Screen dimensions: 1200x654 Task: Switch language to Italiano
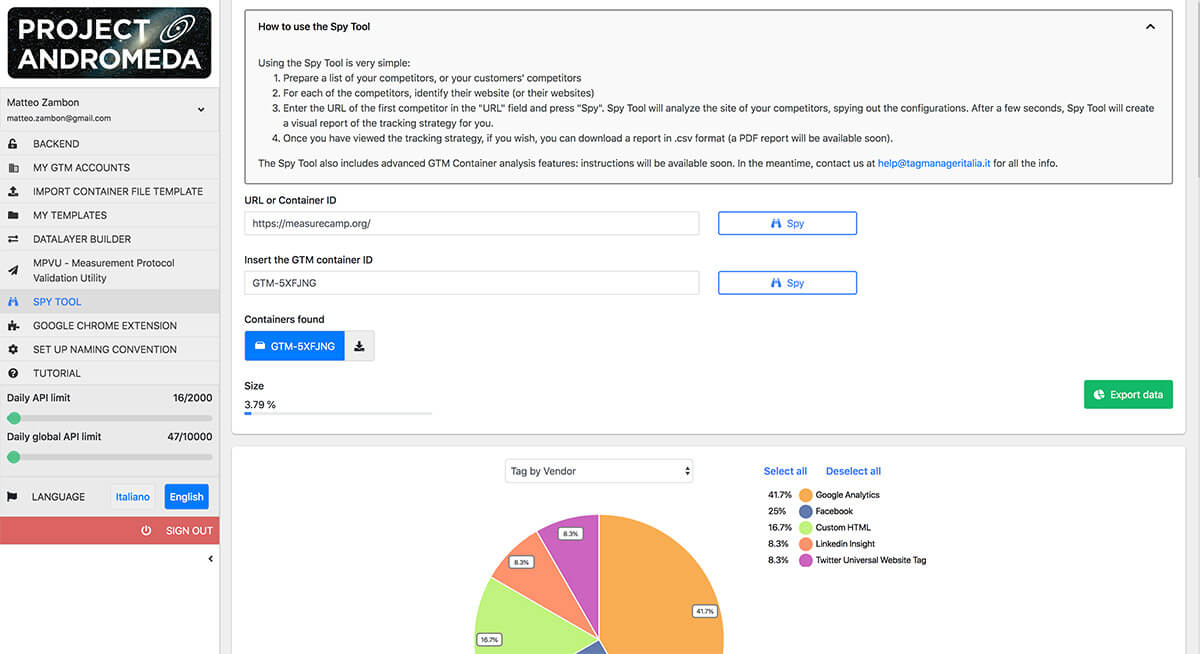tap(133, 497)
